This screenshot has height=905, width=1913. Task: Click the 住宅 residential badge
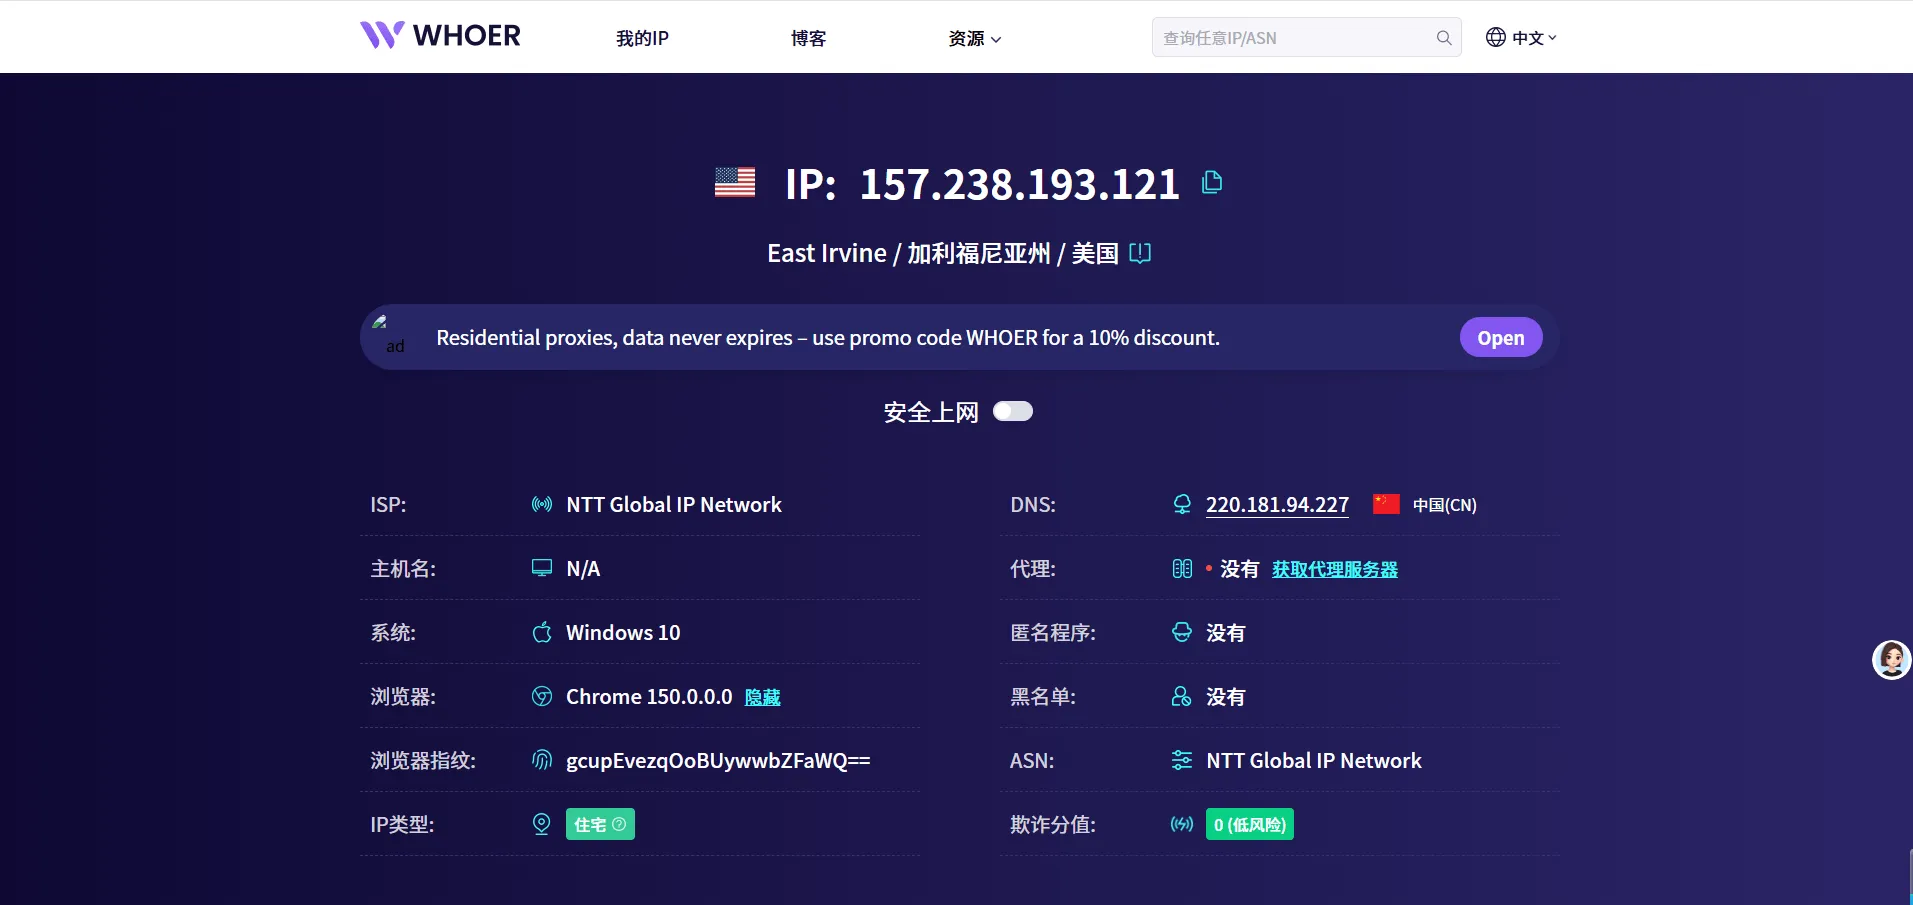[x=600, y=824]
